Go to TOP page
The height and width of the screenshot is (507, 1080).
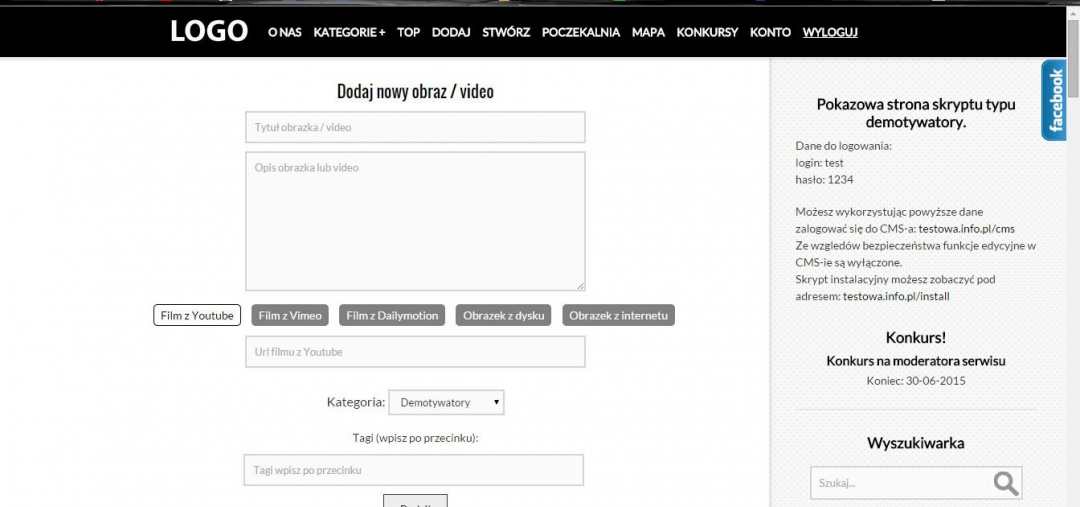click(408, 32)
